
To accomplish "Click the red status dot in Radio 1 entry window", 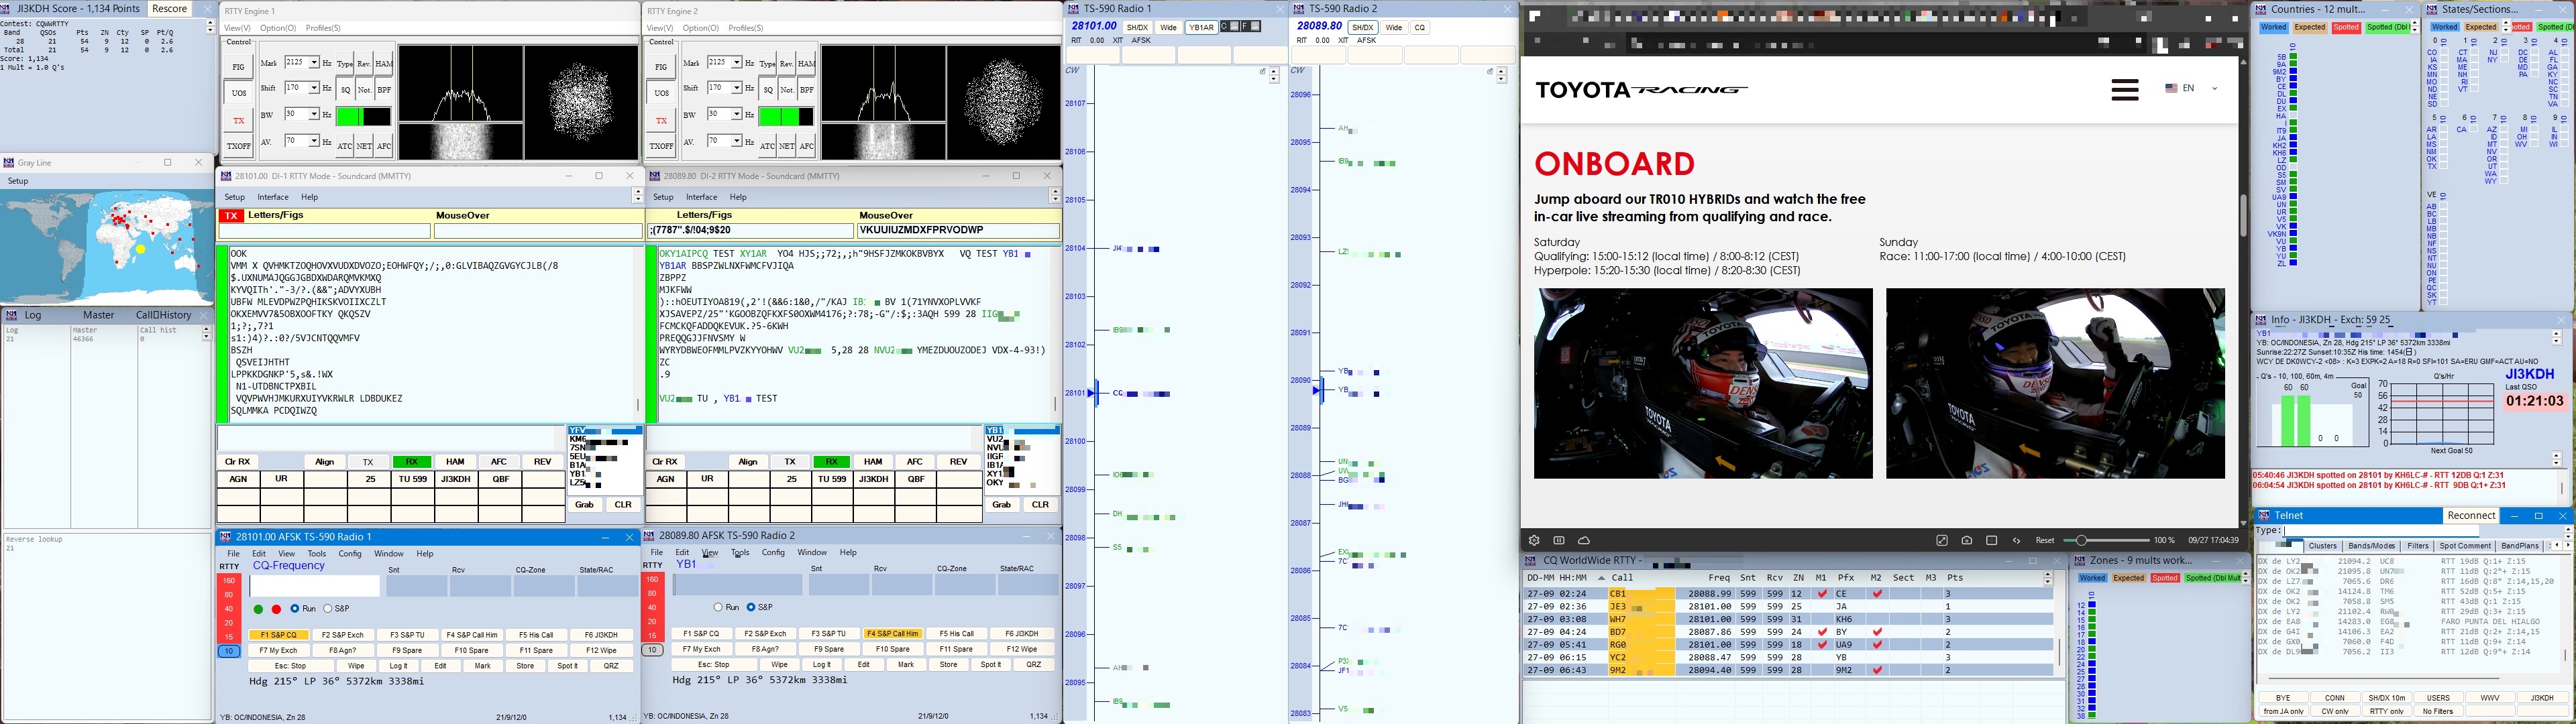I will 276,609.
